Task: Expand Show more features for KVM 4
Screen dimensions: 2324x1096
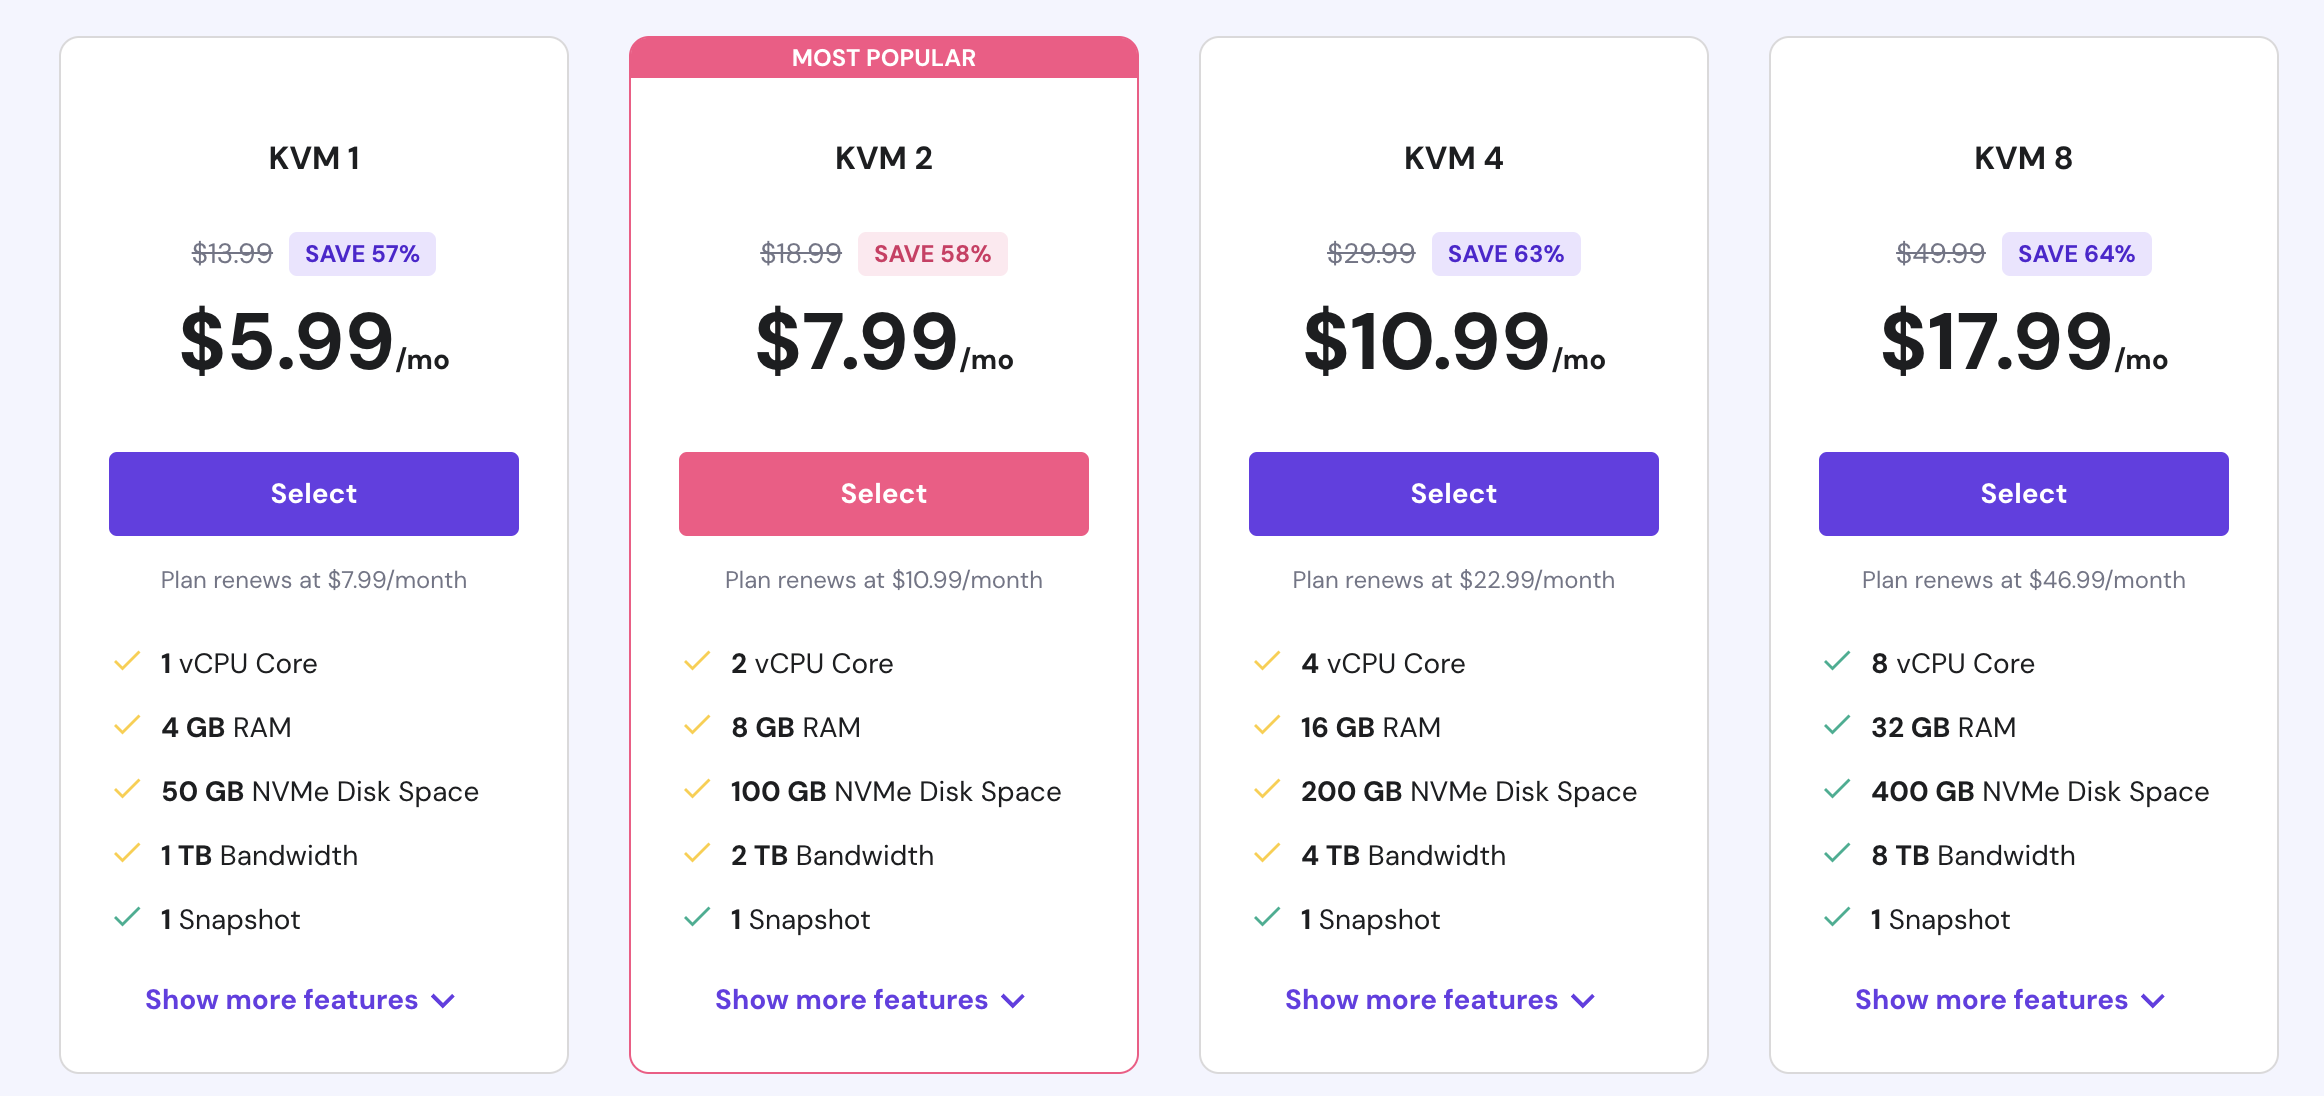Action: [x=1440, y=1000]
